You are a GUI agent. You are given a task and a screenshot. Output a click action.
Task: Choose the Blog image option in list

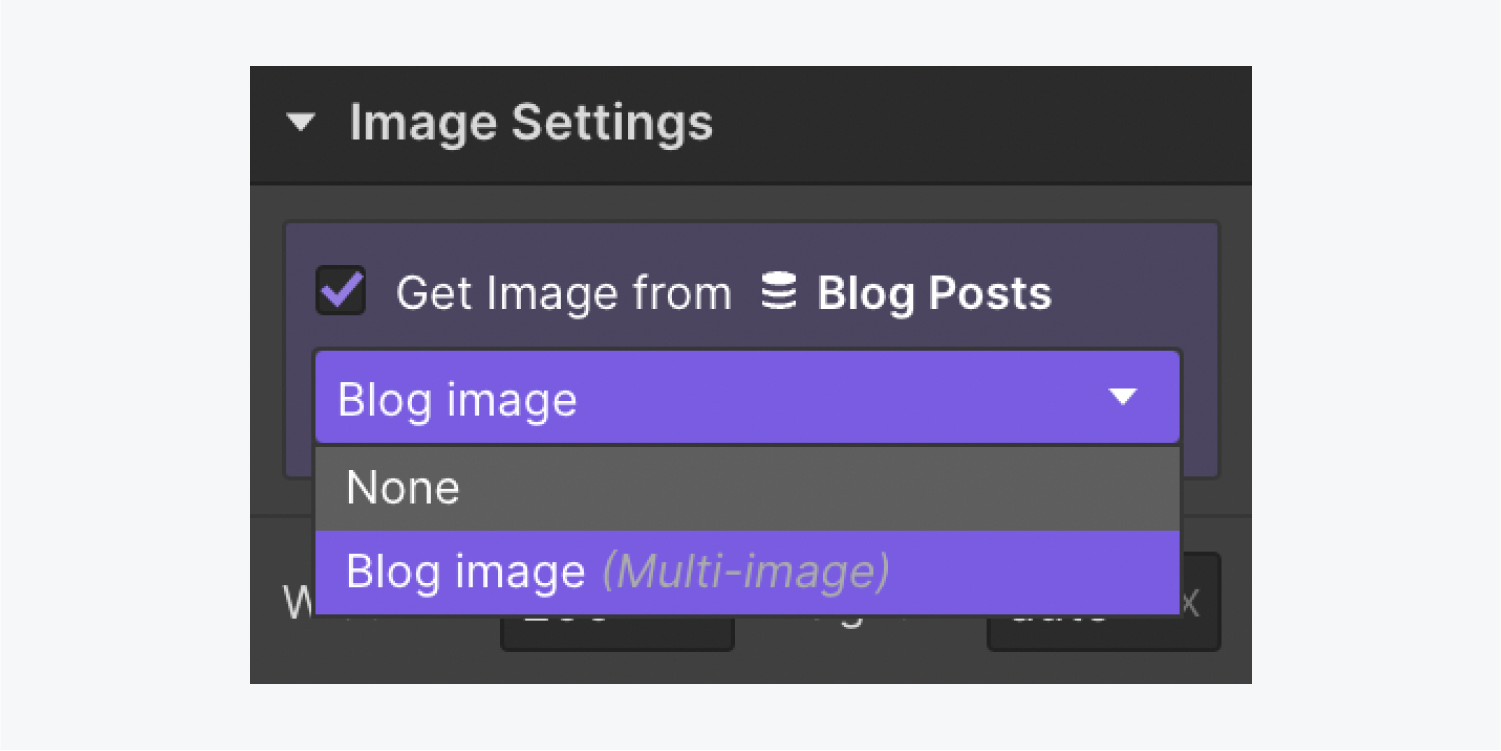pyautogui.click(x=748, y=572)
